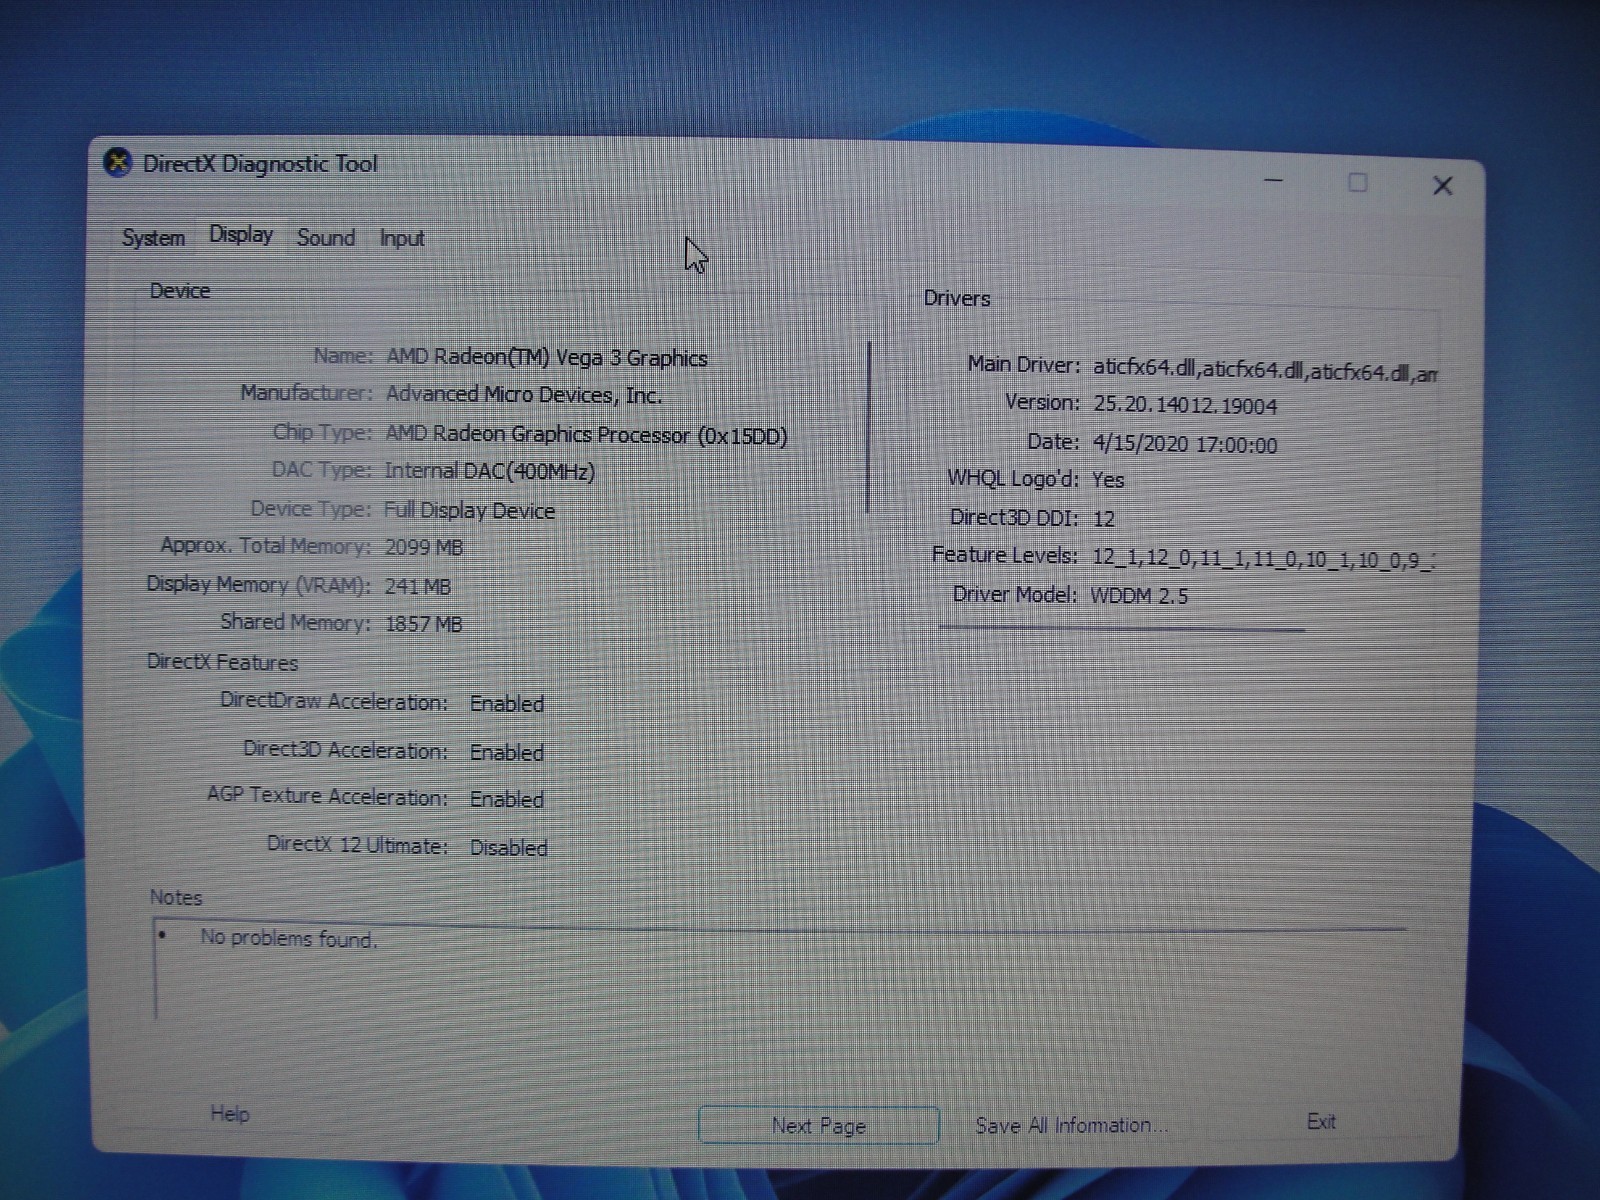The width and height of the screenshot is (1600, 1200).
Task: Maximize the DirectX Diagnostic Tool window
Action: pyautogui.click(x=1357, y=182)
